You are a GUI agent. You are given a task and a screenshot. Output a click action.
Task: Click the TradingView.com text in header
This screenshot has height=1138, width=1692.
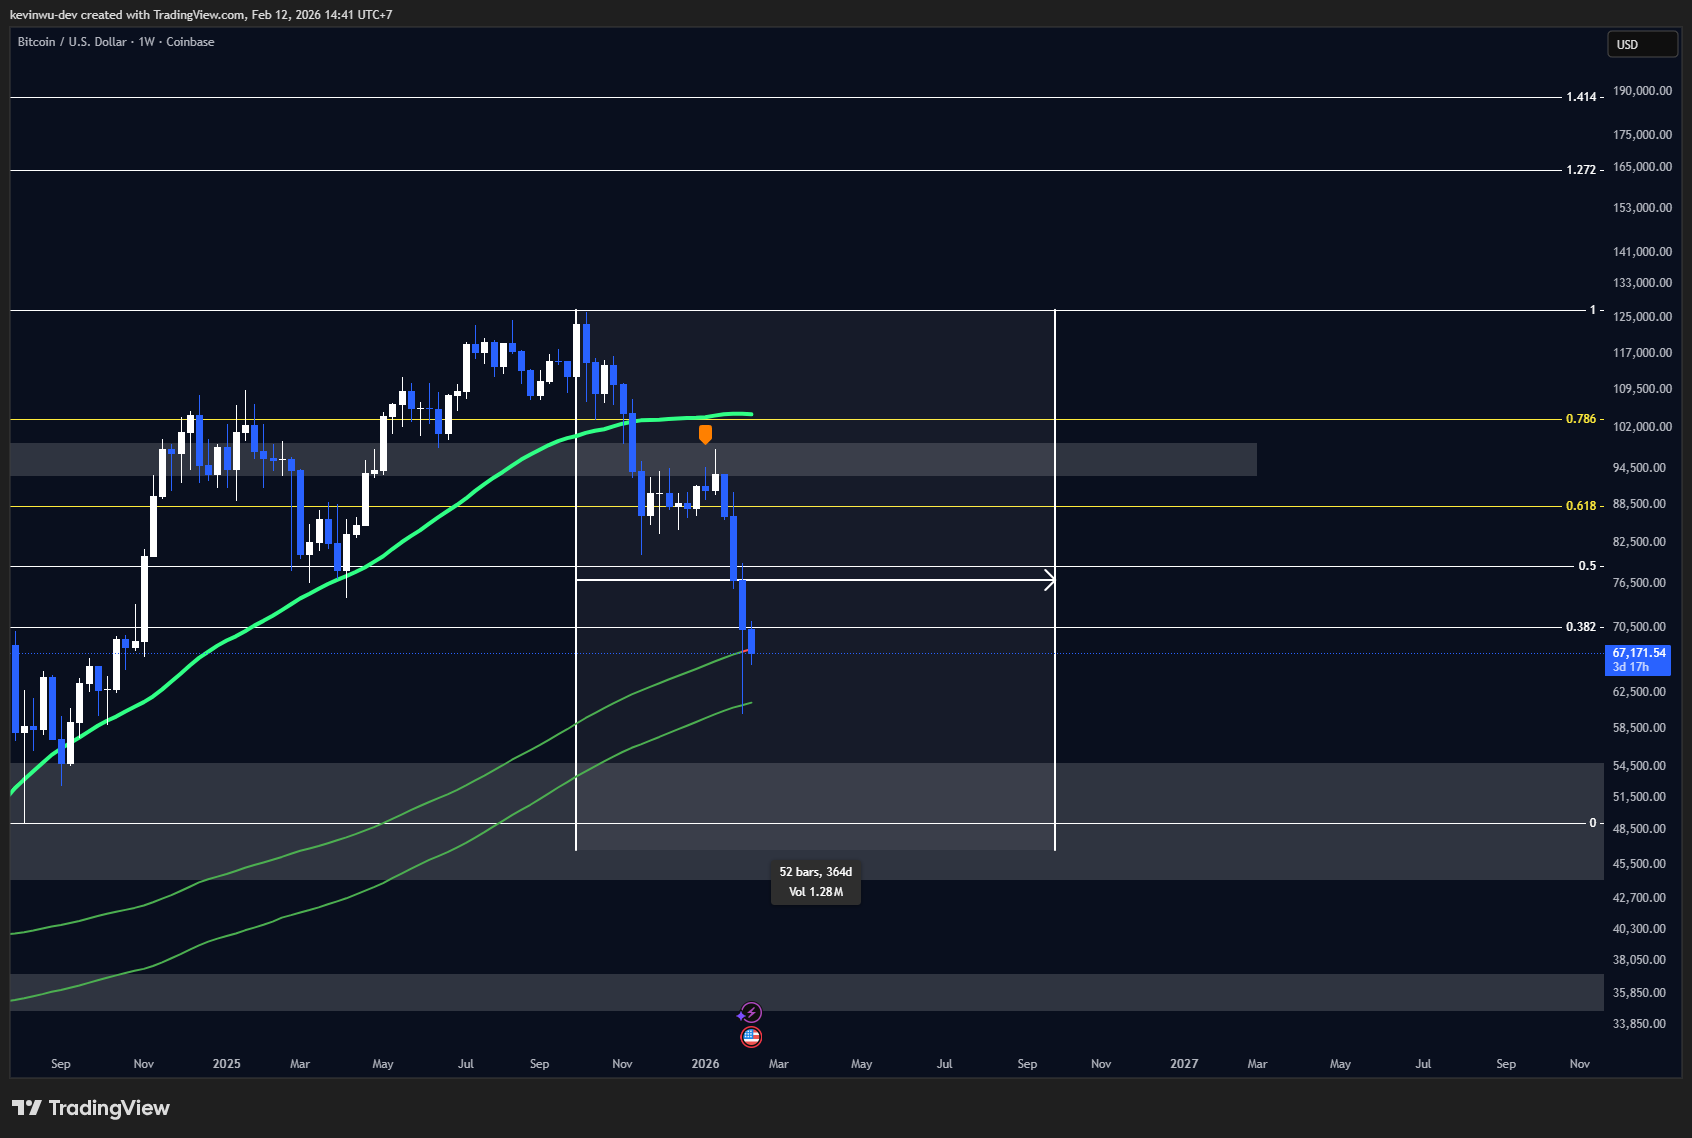199,15
